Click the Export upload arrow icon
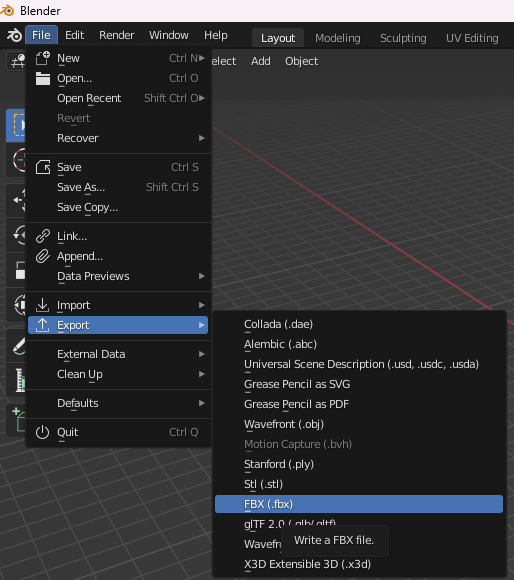This screenshot has width=514, height=580. (x=43, y=325)
